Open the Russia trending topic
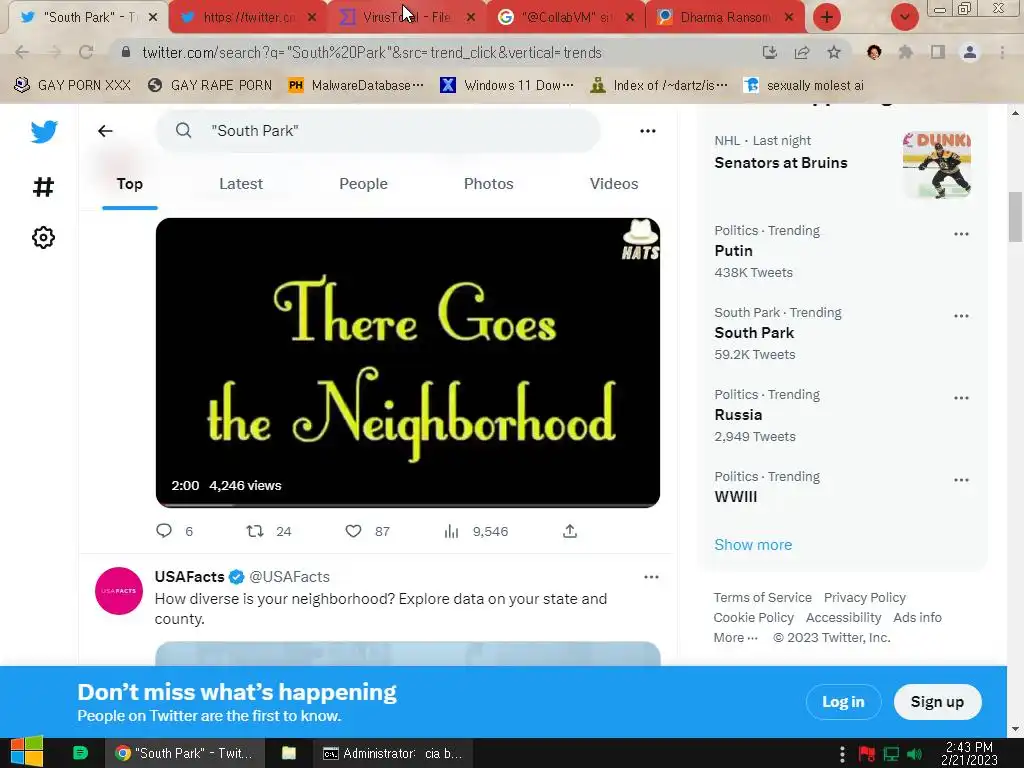Image resolution: width=1024 pixels, height=768 pixels. coord(738,415)
